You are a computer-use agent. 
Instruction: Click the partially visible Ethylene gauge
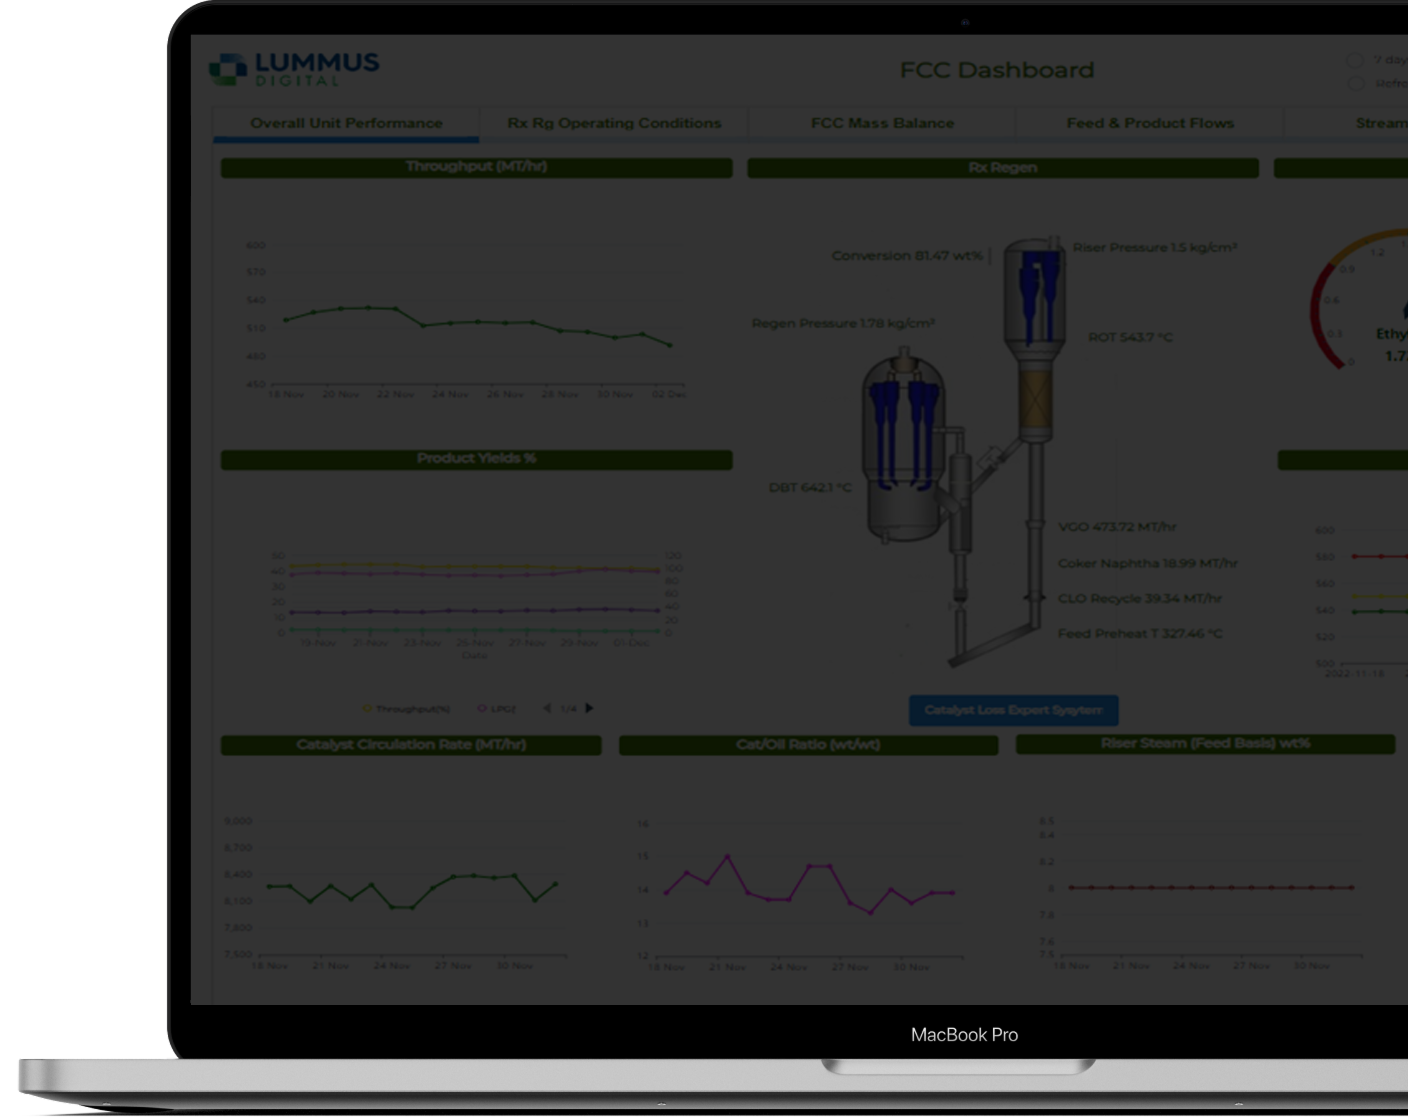pos(1360,300)
